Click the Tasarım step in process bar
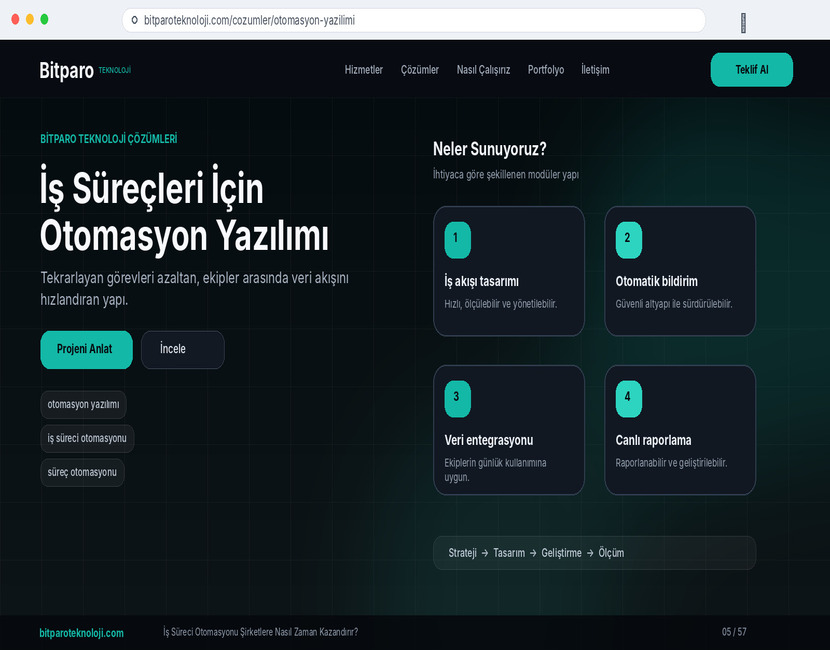 (509, 553)
